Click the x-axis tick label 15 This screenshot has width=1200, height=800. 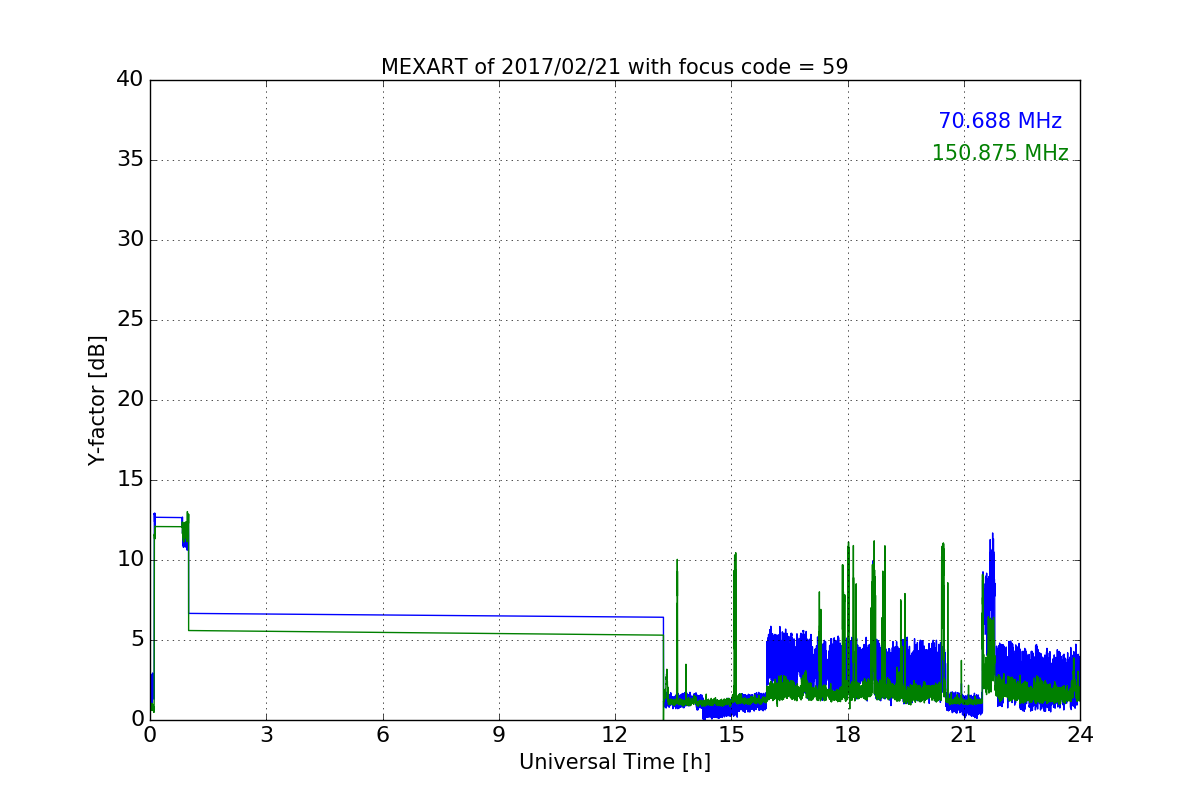tap(731, 734)
